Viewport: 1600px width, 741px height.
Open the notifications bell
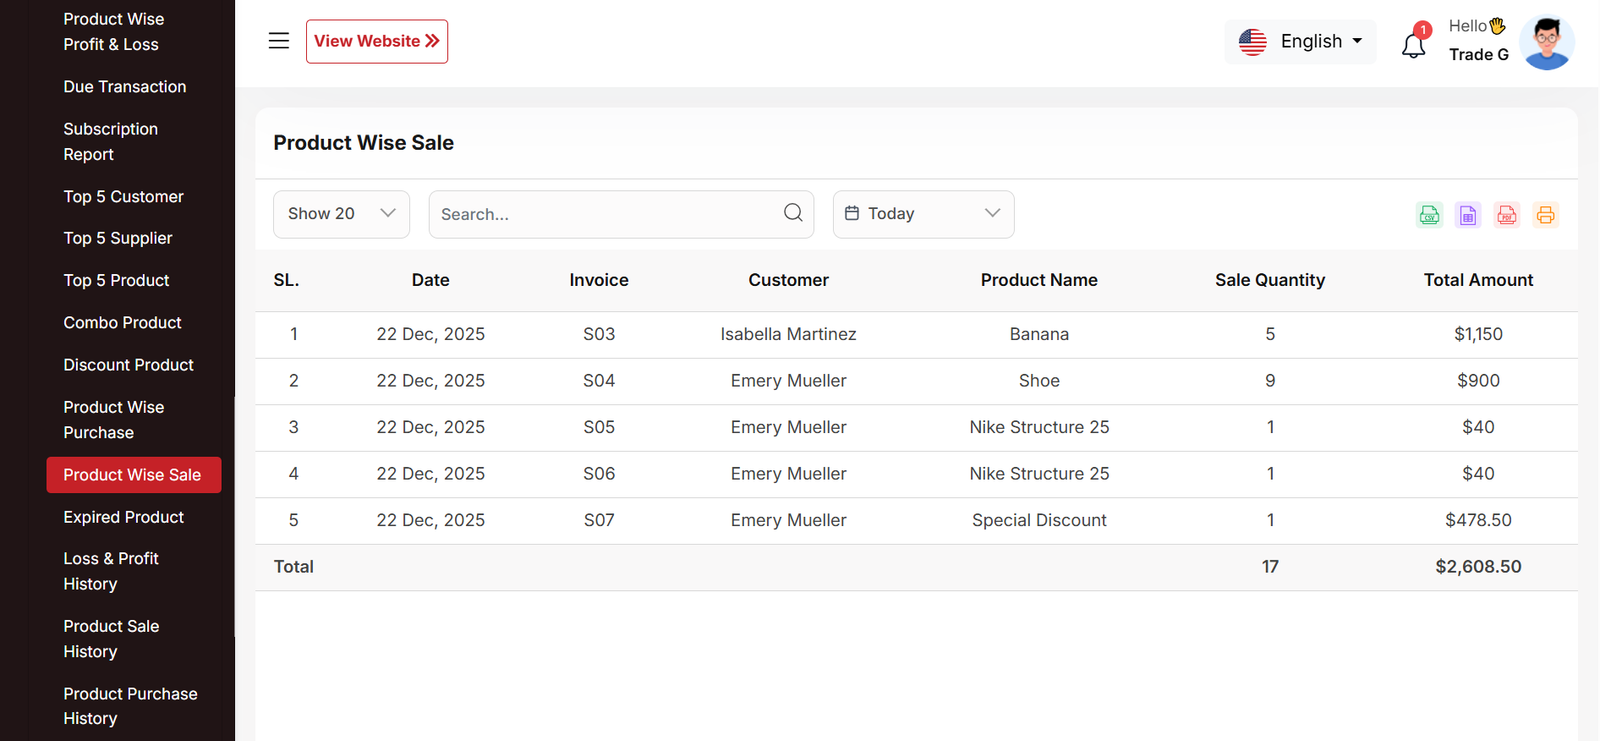(x=1413, y=45)
